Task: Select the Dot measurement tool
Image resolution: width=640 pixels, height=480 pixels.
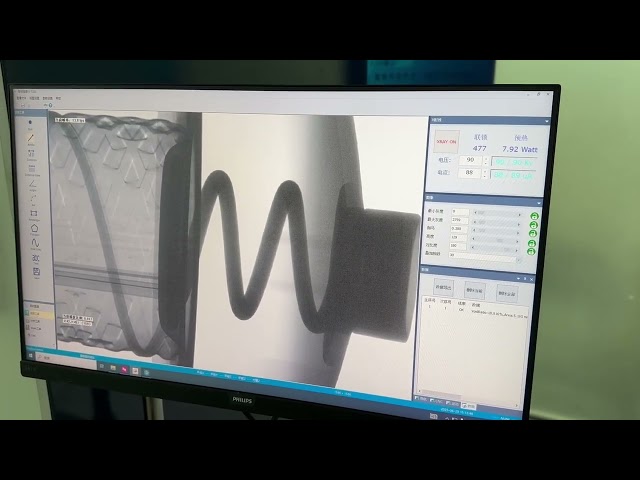Action: coord(30,122)
